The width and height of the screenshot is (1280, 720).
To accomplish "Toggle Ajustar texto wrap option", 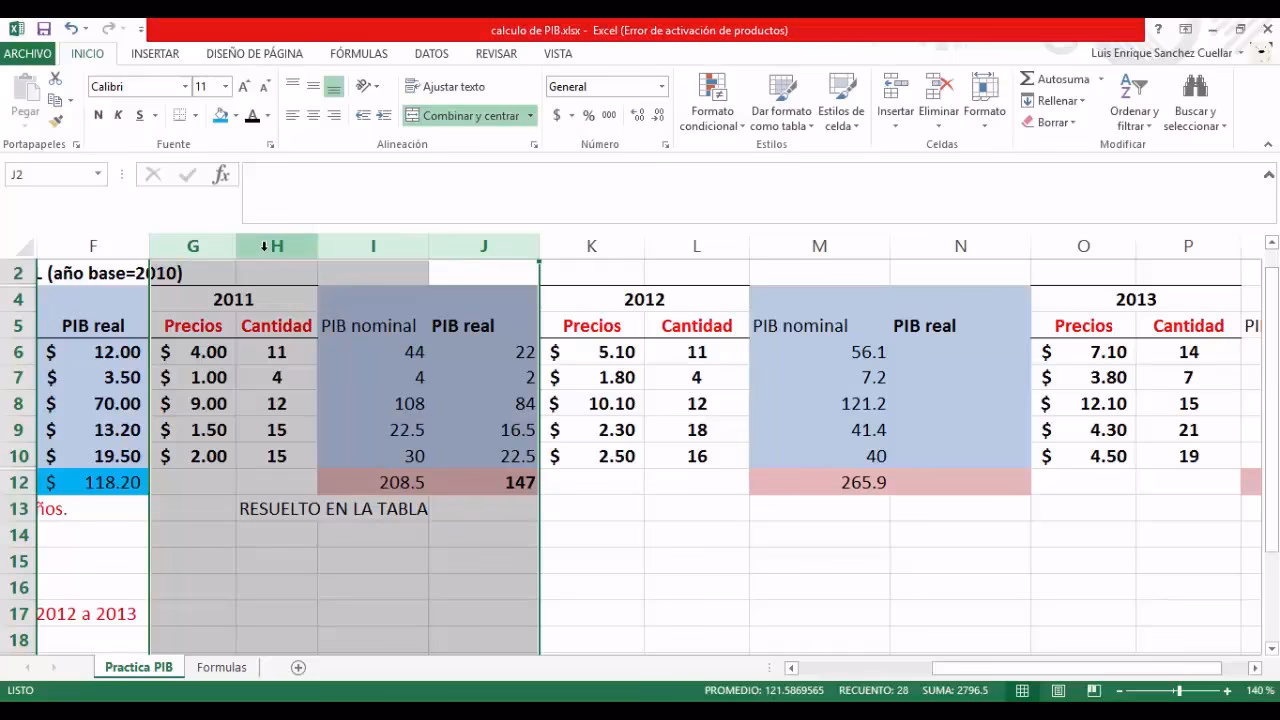I will tap(445, 87).
